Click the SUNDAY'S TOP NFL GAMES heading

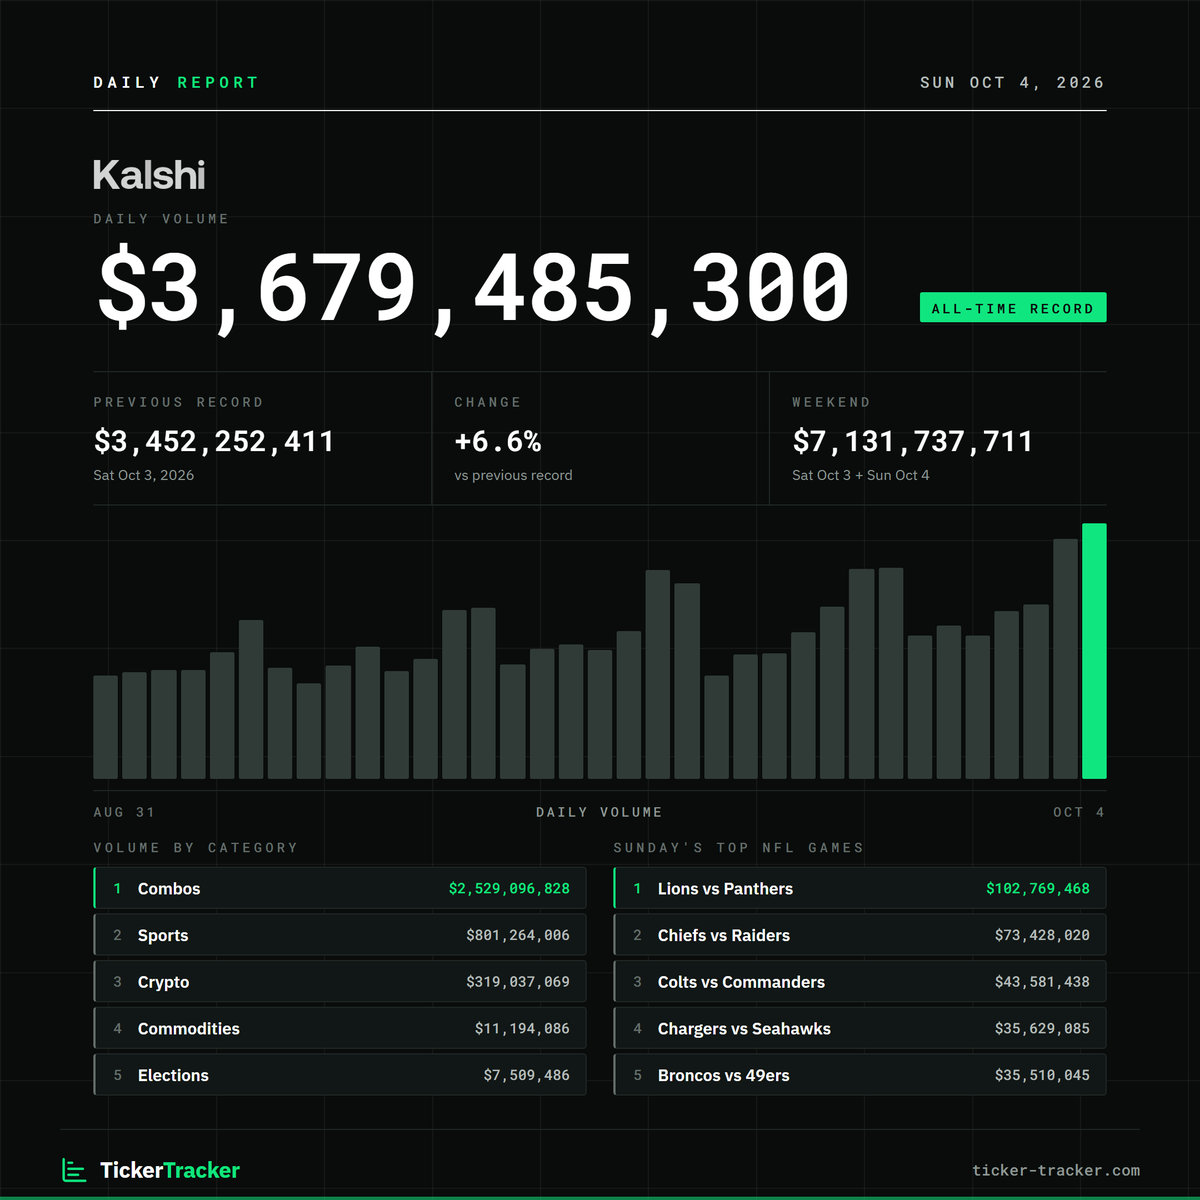(x=738, y=848)
